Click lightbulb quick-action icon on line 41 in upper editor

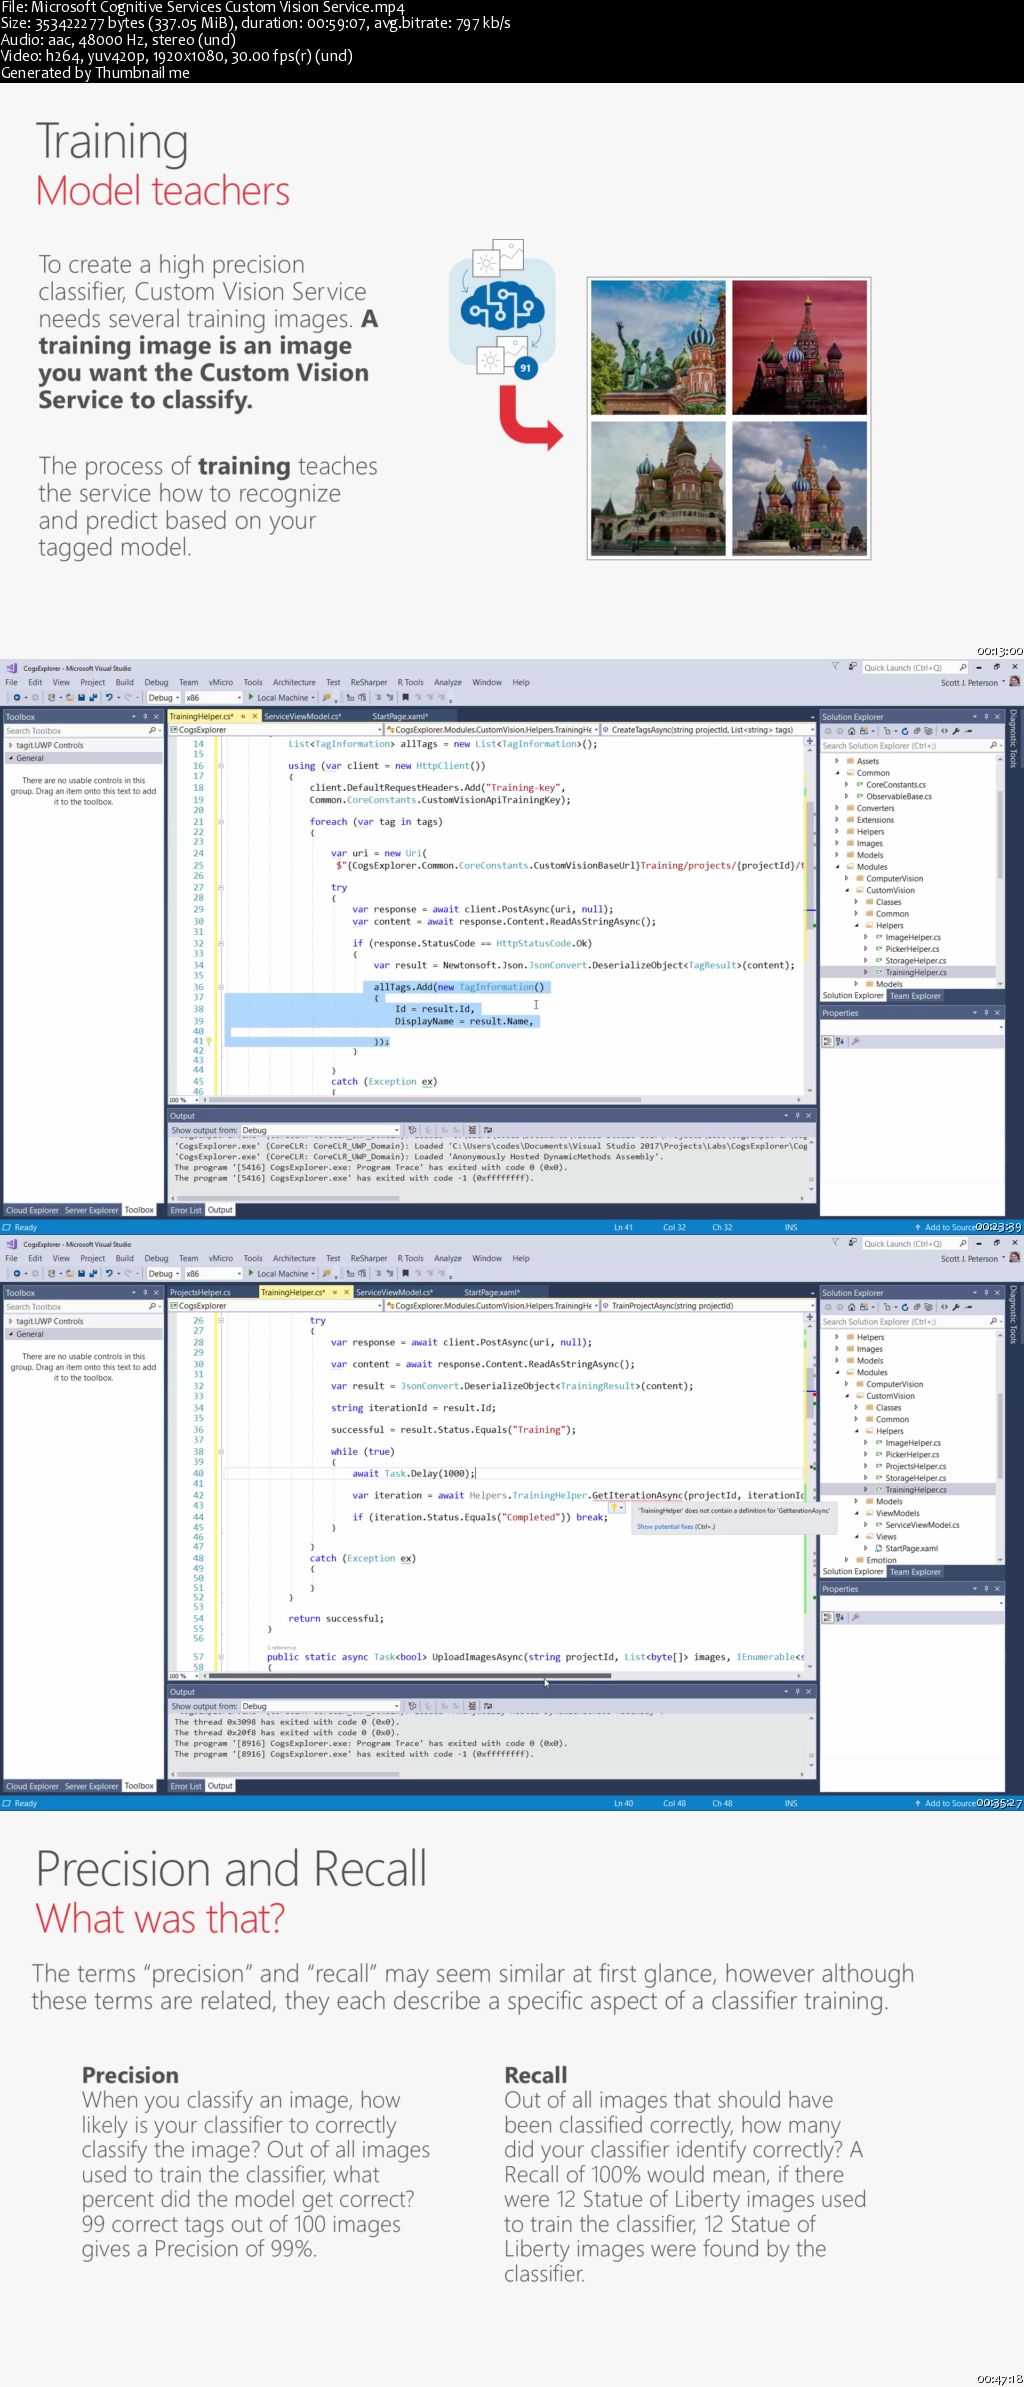[209, 1041]
